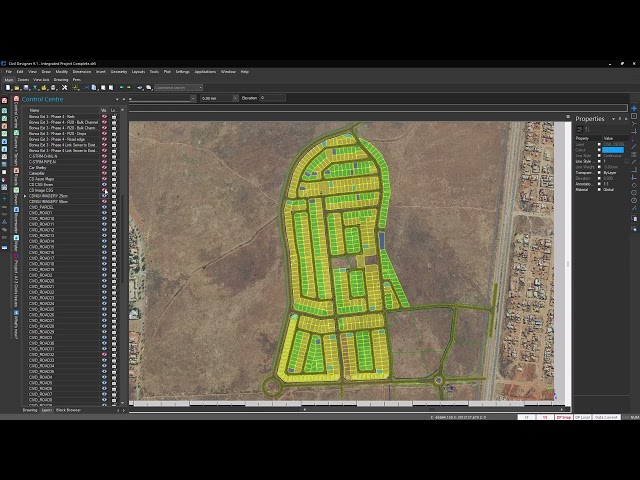Image resolution: width=640 pixels, height=480 pixels.
Task: Click the Control Centre vertical scrollbar
Action: pos(122,239)
